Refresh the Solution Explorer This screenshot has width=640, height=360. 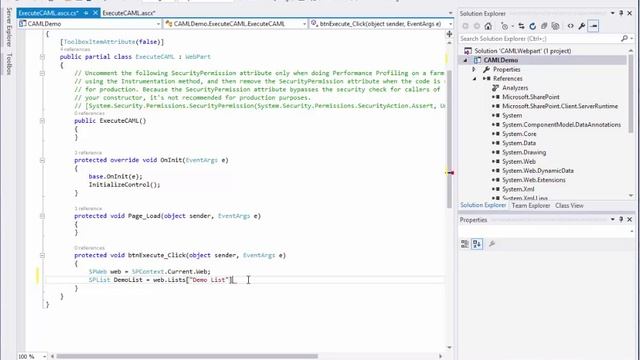coord(533,26)
